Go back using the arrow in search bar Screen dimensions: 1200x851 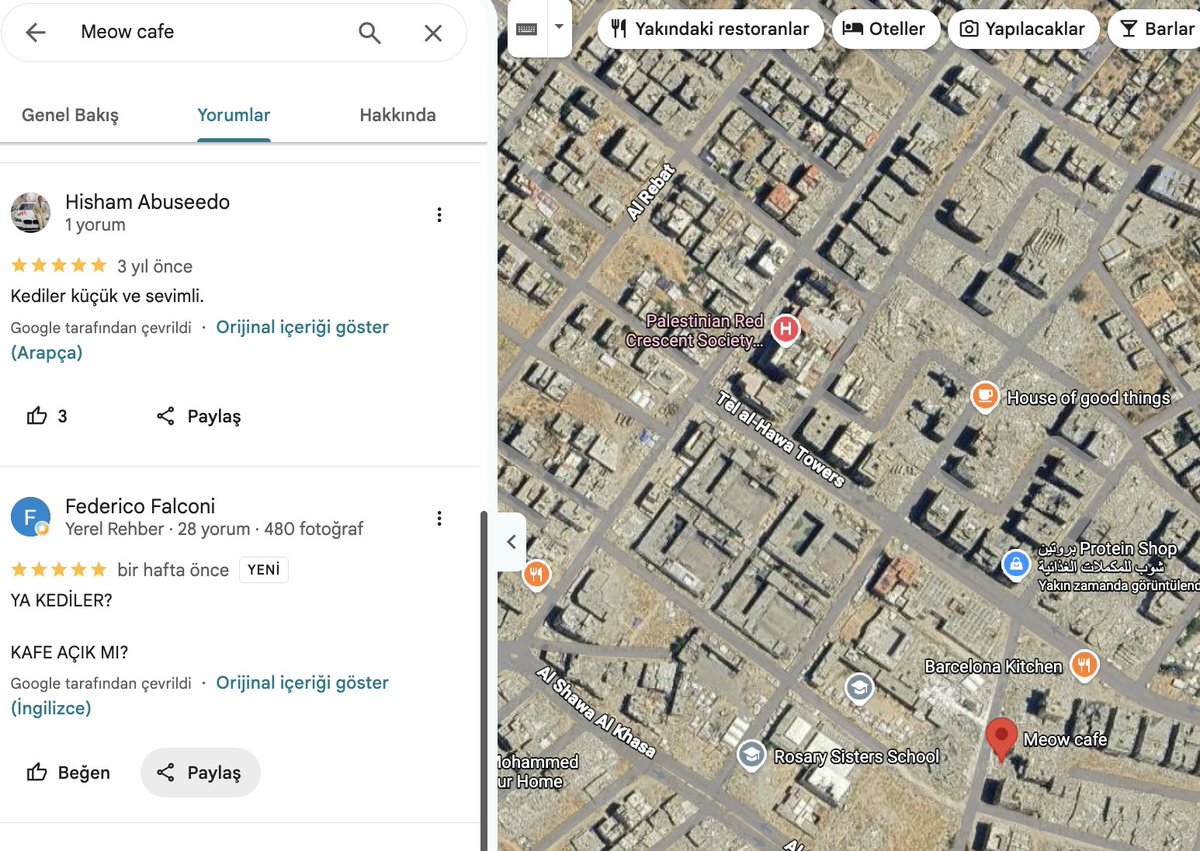36,32
